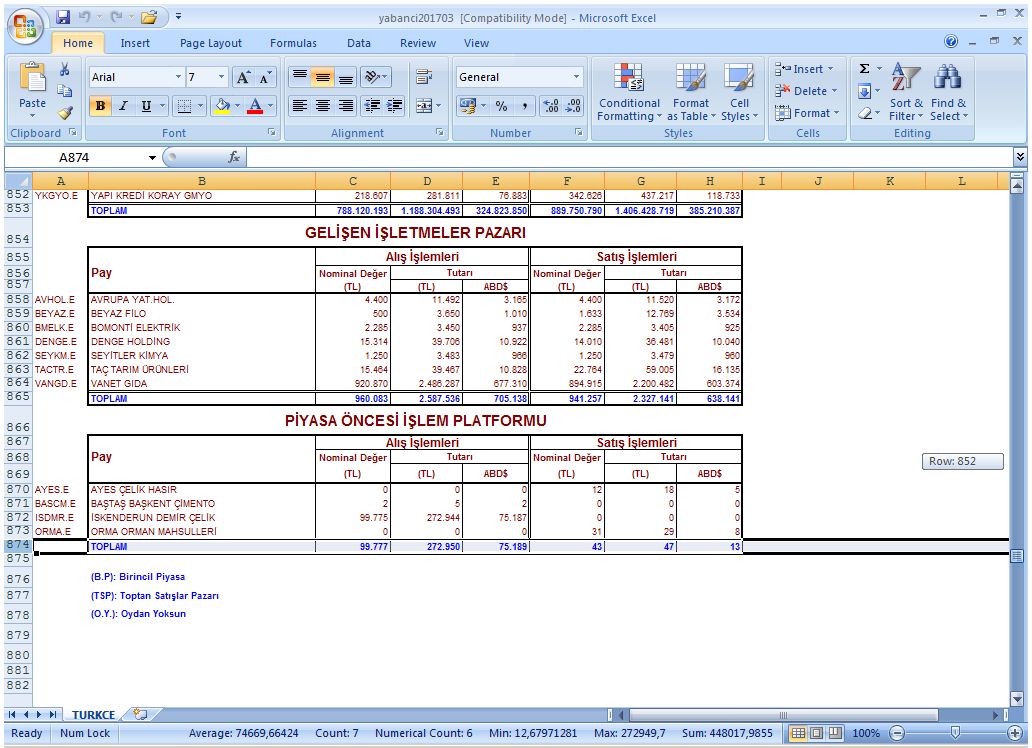Open Conditional Formatting menu
This screenshot has width=1032, height=748.
pyautogui.click(x=629, y=92)
